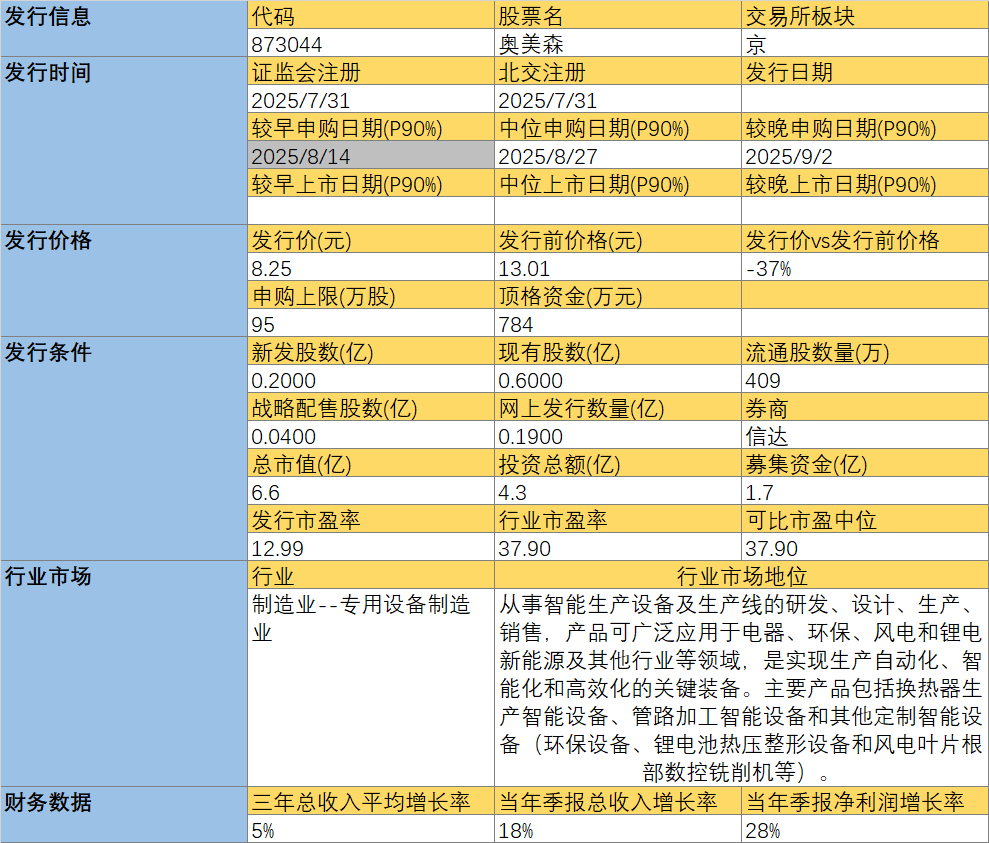Select the value cell 784
The width and height of the screenshot is (989, 843).
[617, 323]
